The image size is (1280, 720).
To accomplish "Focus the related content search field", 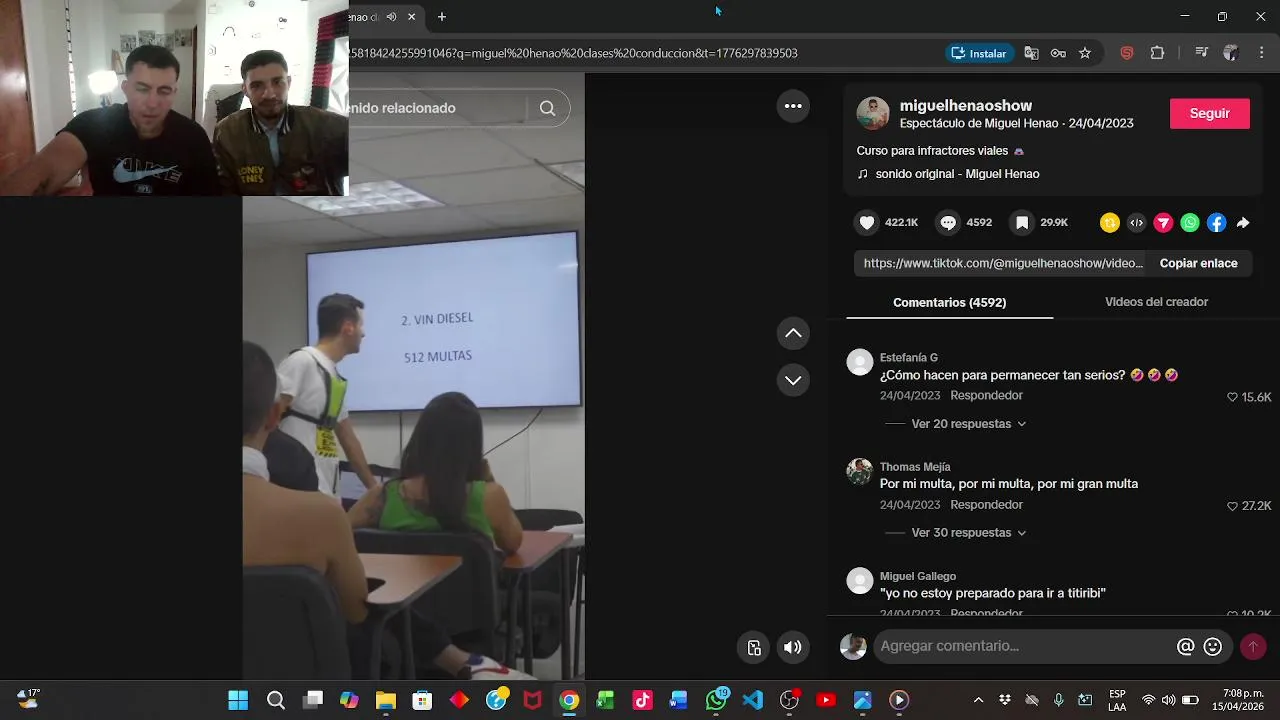I will (435, 108).
